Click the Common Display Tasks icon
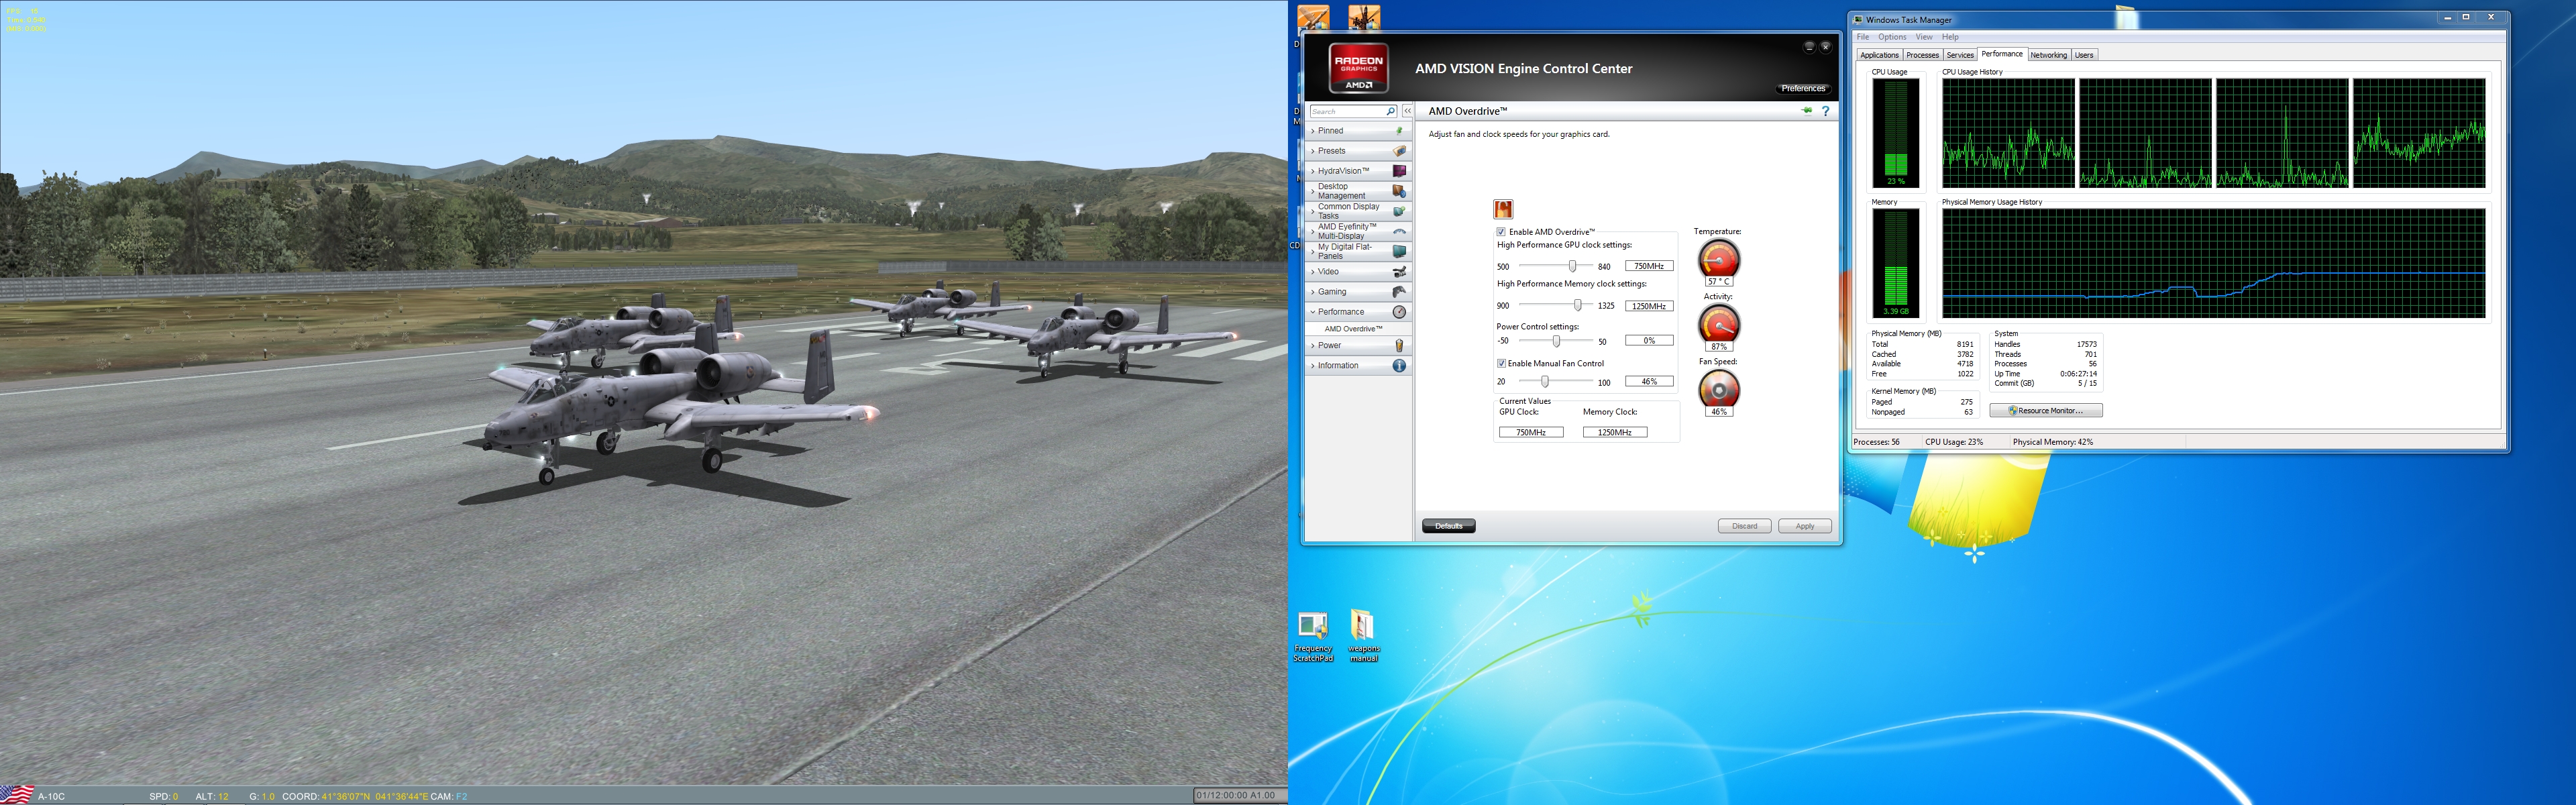 click(1399, 211)
